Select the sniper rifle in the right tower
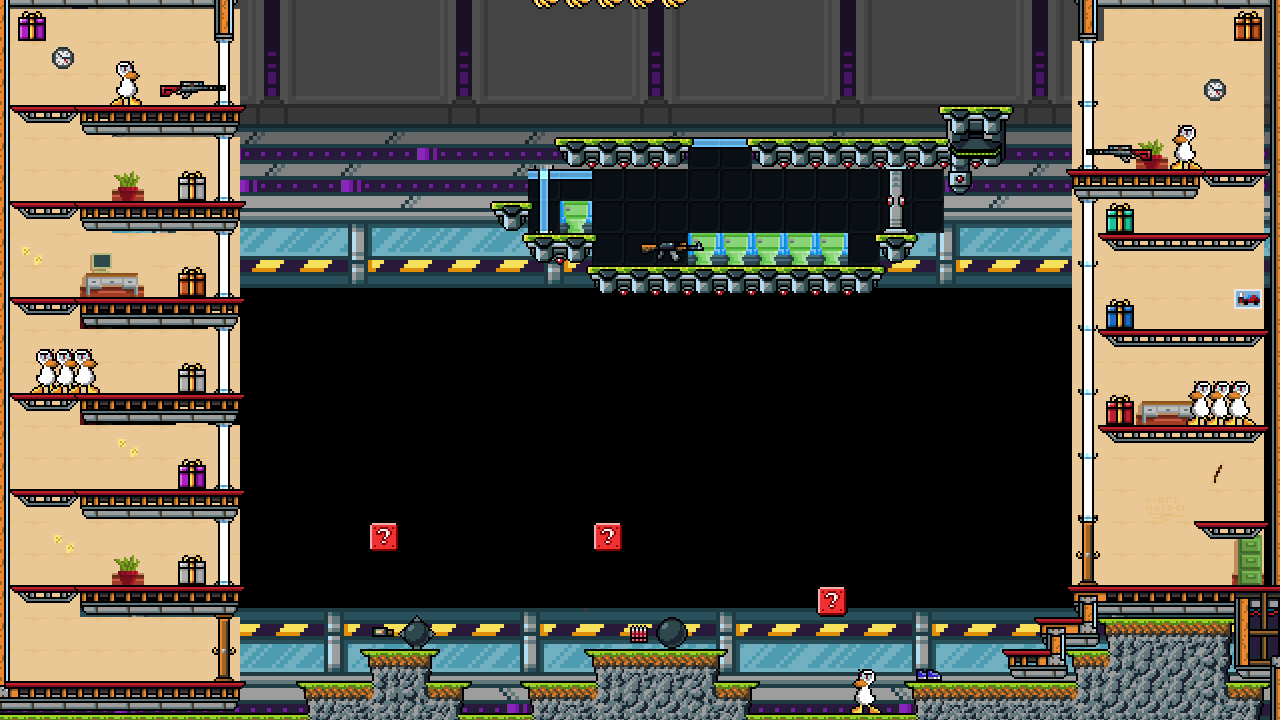1280x720 pixels. pyautogui.click(x=1118, y=153)
